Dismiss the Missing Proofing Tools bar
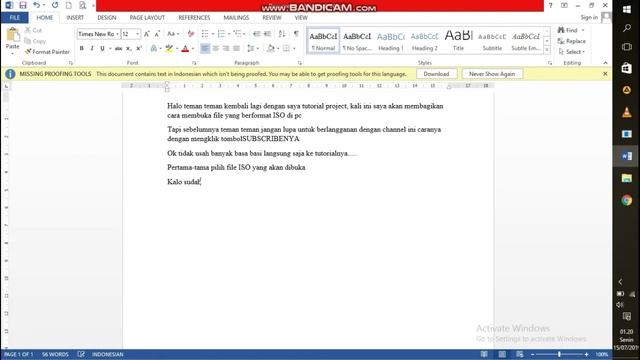Viewport: 640px width, 360px height. point(605,74)
